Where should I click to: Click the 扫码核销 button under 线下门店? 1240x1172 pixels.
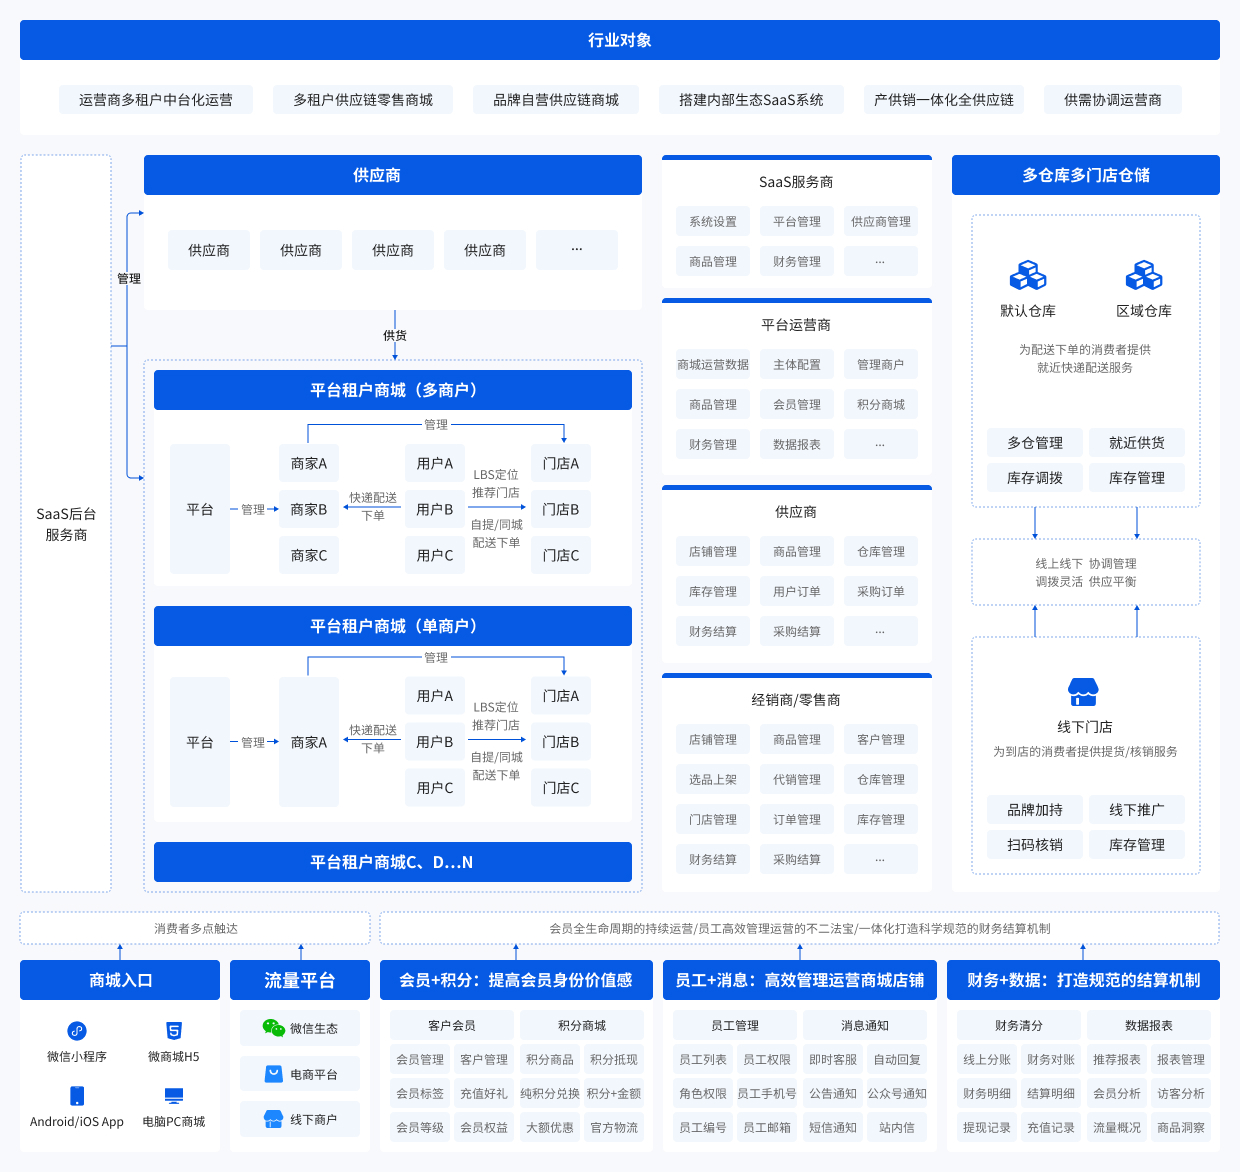(1035, 845)
